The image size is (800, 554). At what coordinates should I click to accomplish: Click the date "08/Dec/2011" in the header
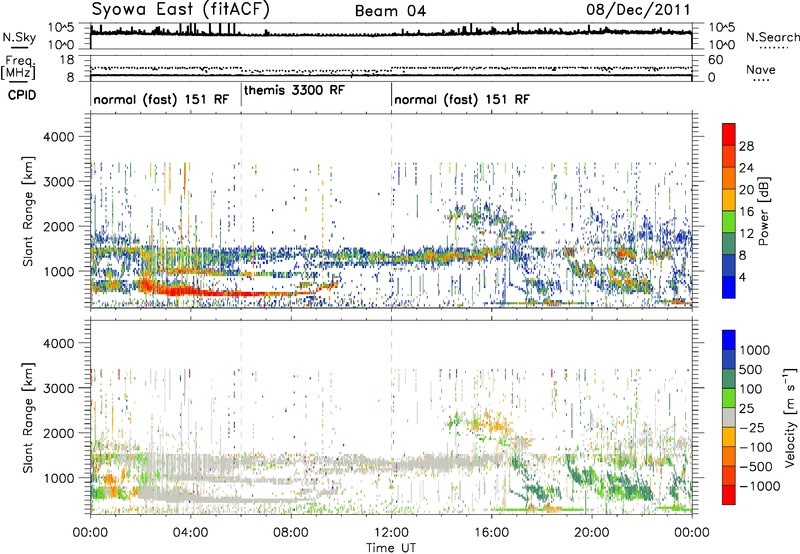(638, 10)
